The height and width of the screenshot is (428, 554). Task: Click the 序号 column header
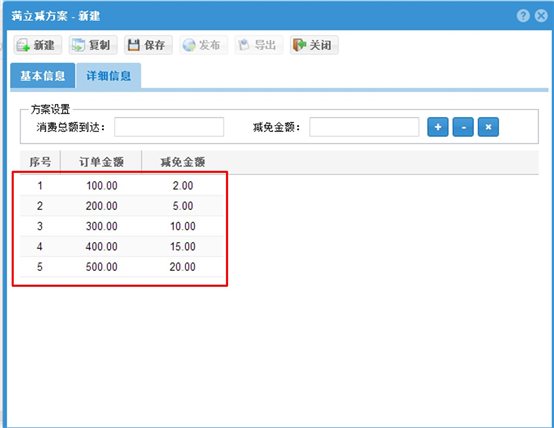pyautogui.click(x=40, y=162)
